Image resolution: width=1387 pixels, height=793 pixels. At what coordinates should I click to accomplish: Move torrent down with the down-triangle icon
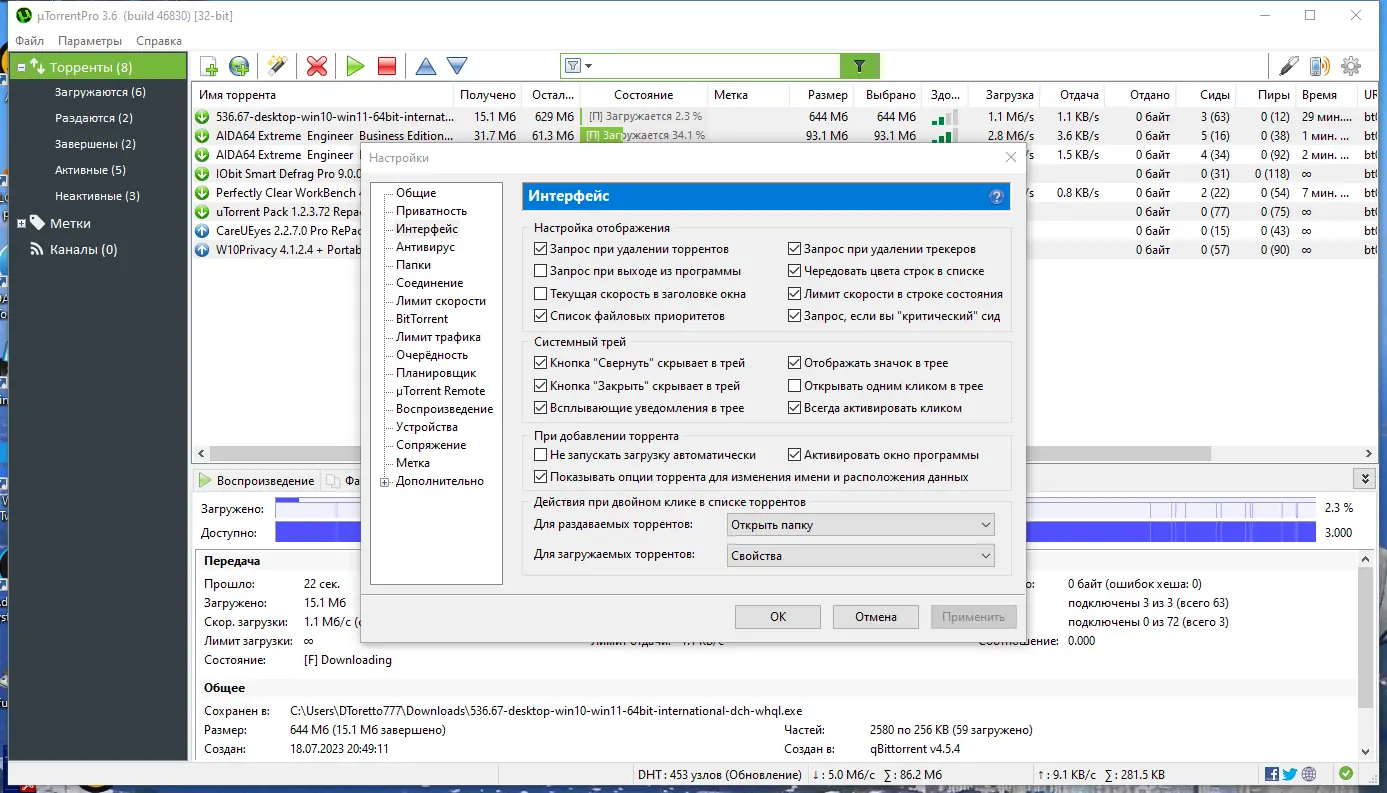click(x=457, y=67)
